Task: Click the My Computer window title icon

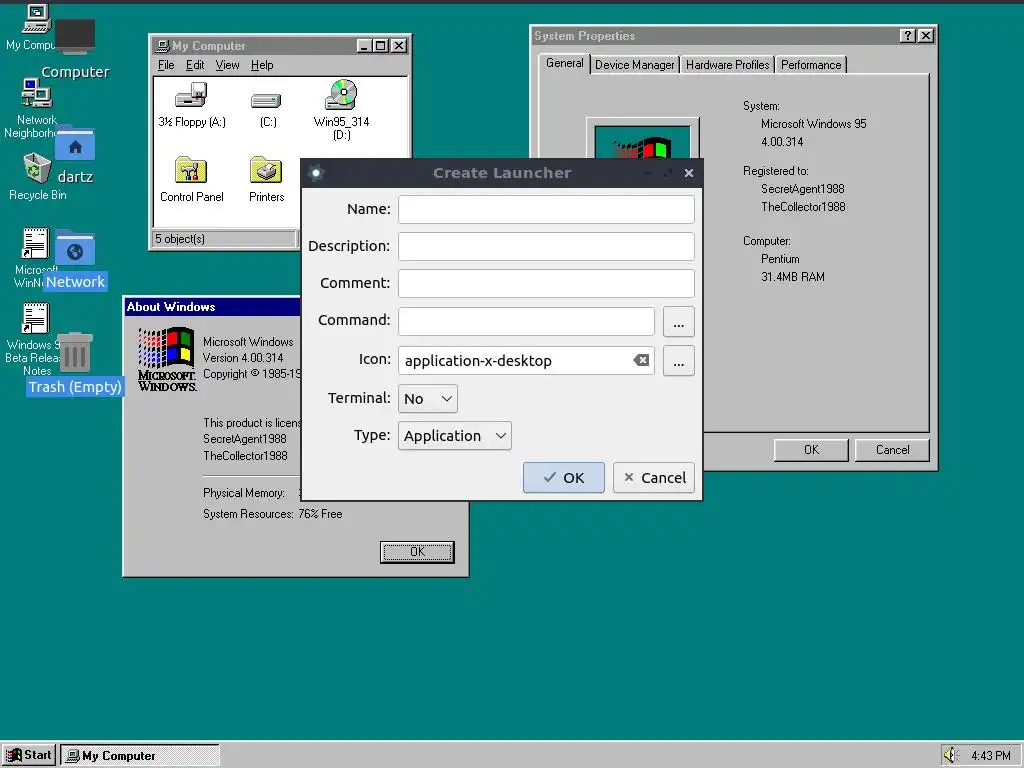Action: [163, 46]
